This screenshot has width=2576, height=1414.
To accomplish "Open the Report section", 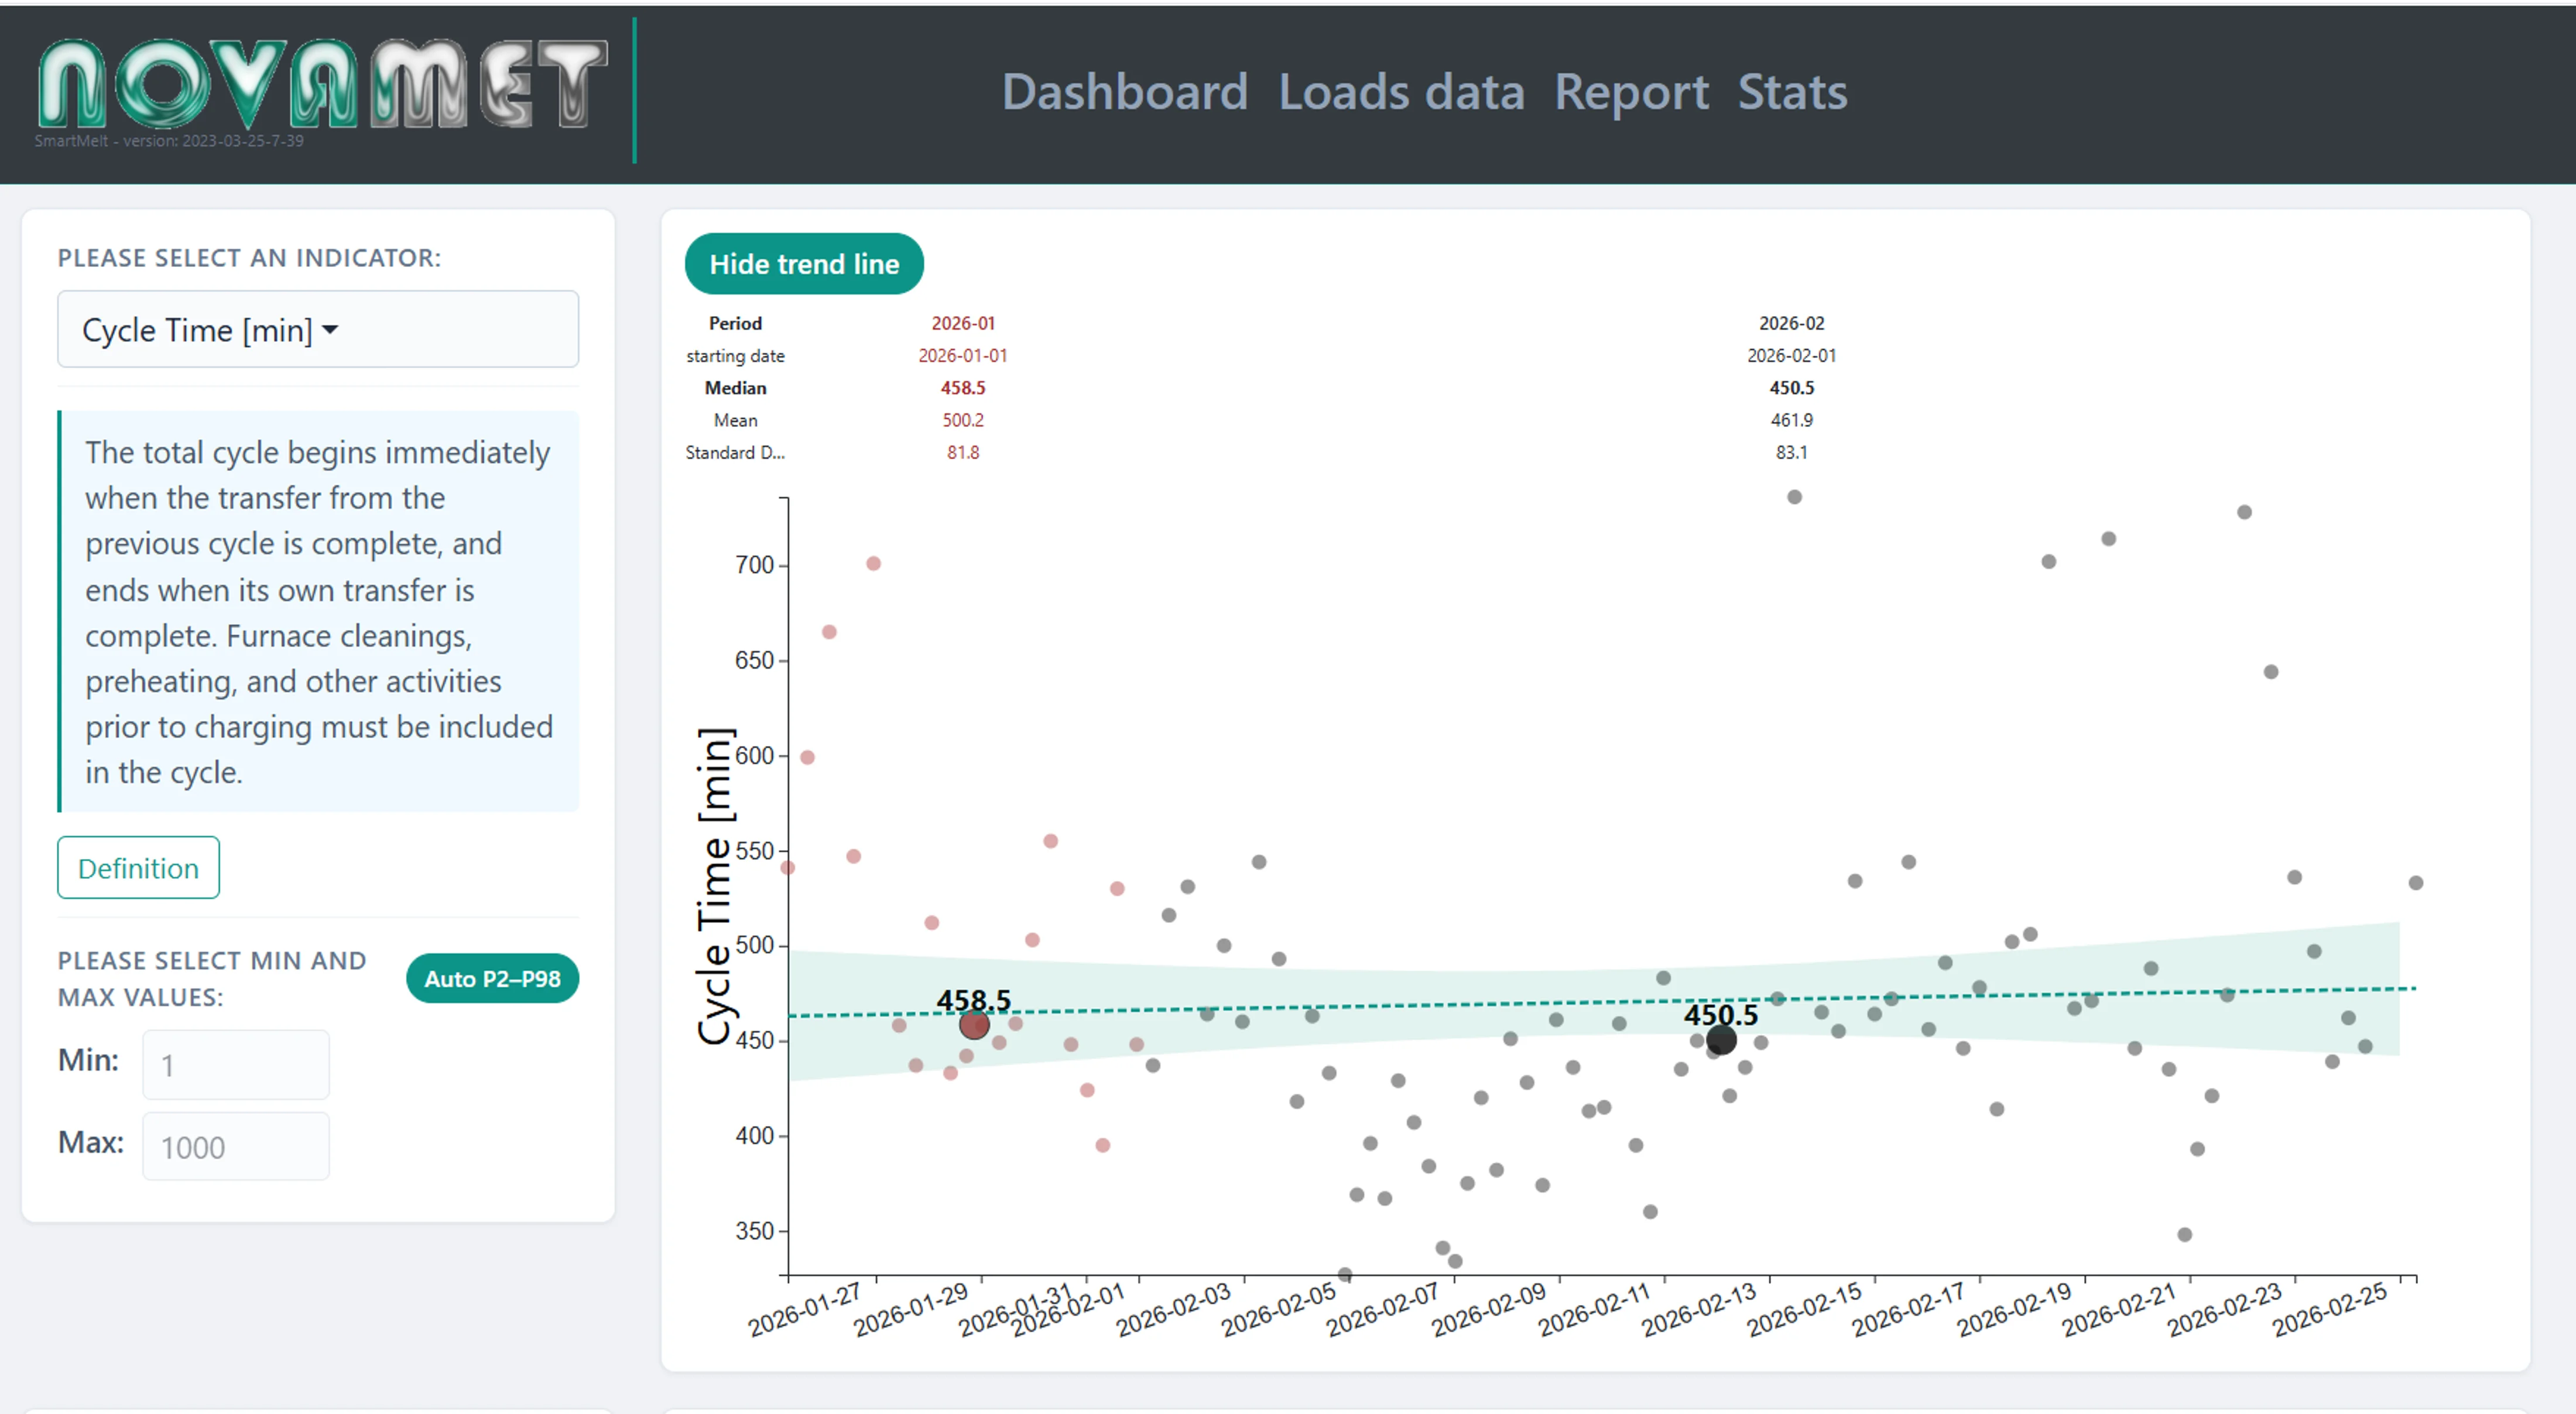I will tap(1632, 92).
